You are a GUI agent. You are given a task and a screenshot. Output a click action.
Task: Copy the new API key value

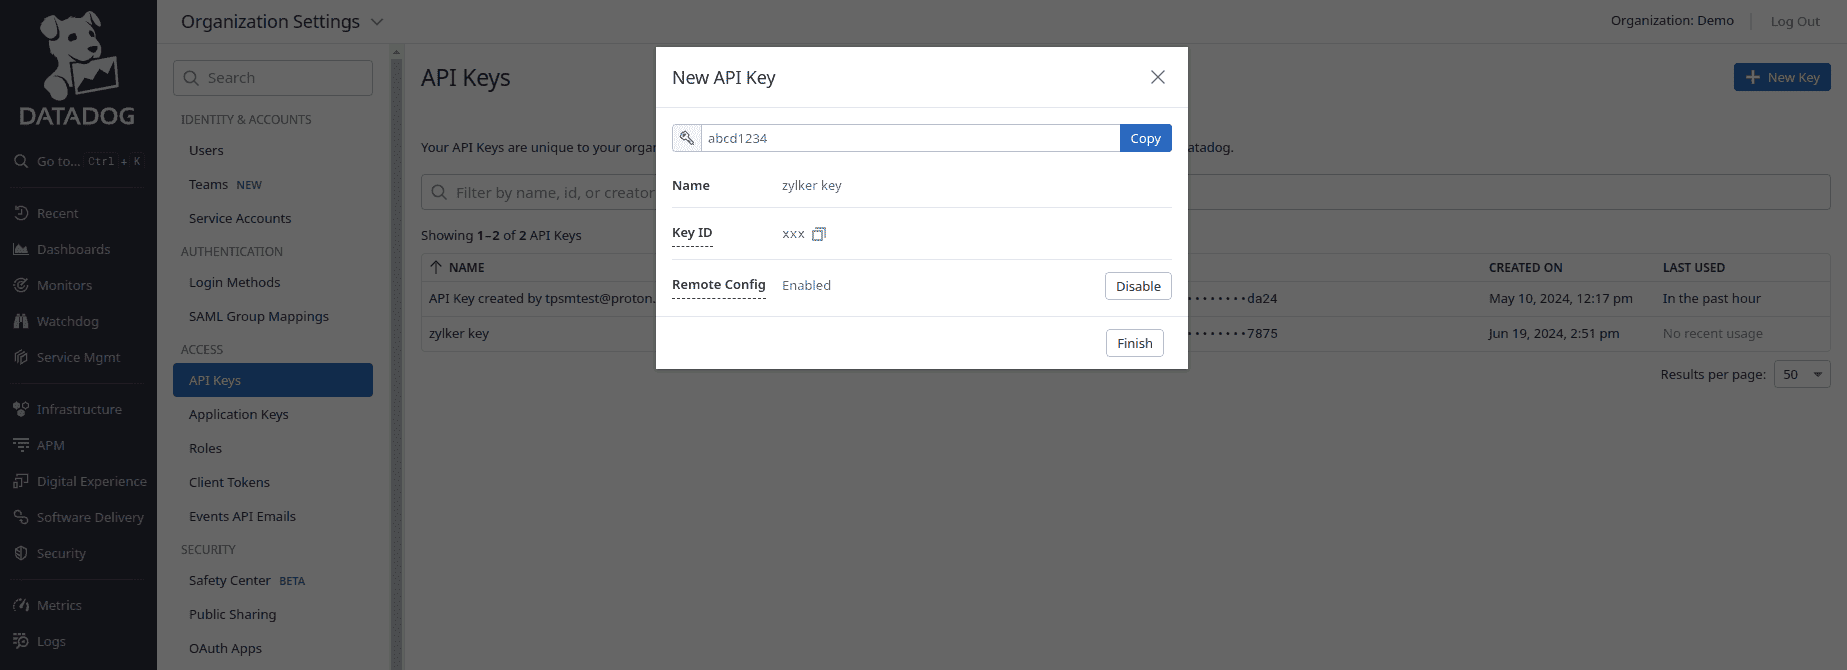point(1145,138)
